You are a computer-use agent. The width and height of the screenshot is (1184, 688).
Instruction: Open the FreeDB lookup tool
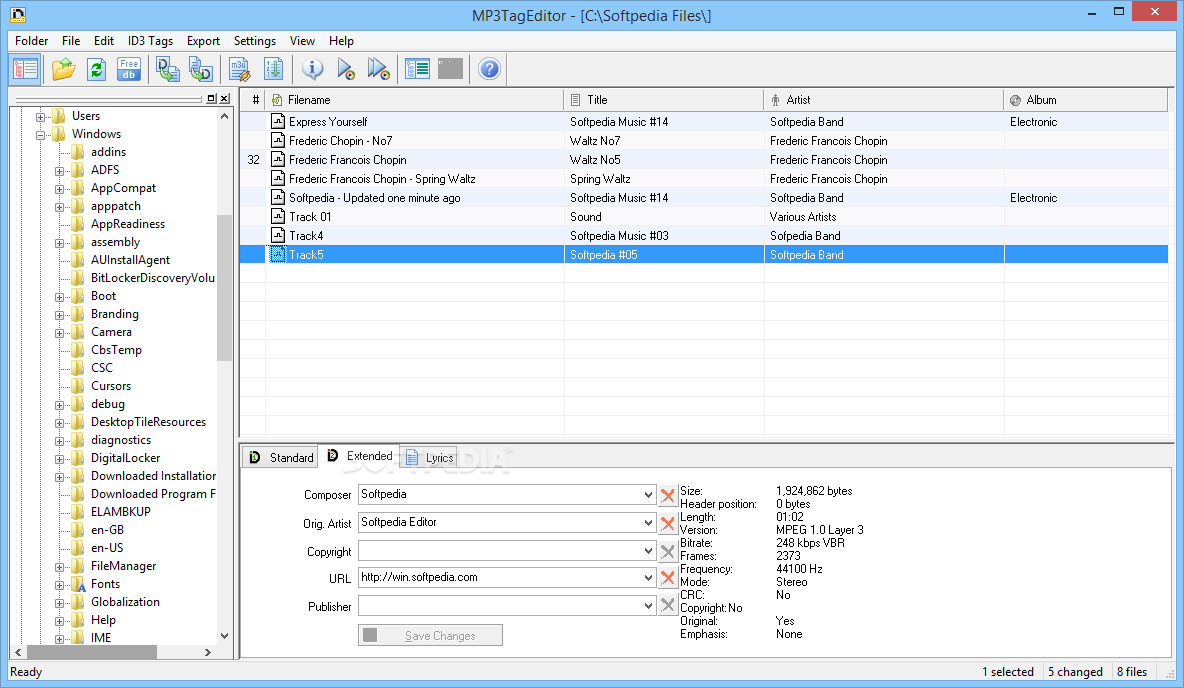(129, 69)
